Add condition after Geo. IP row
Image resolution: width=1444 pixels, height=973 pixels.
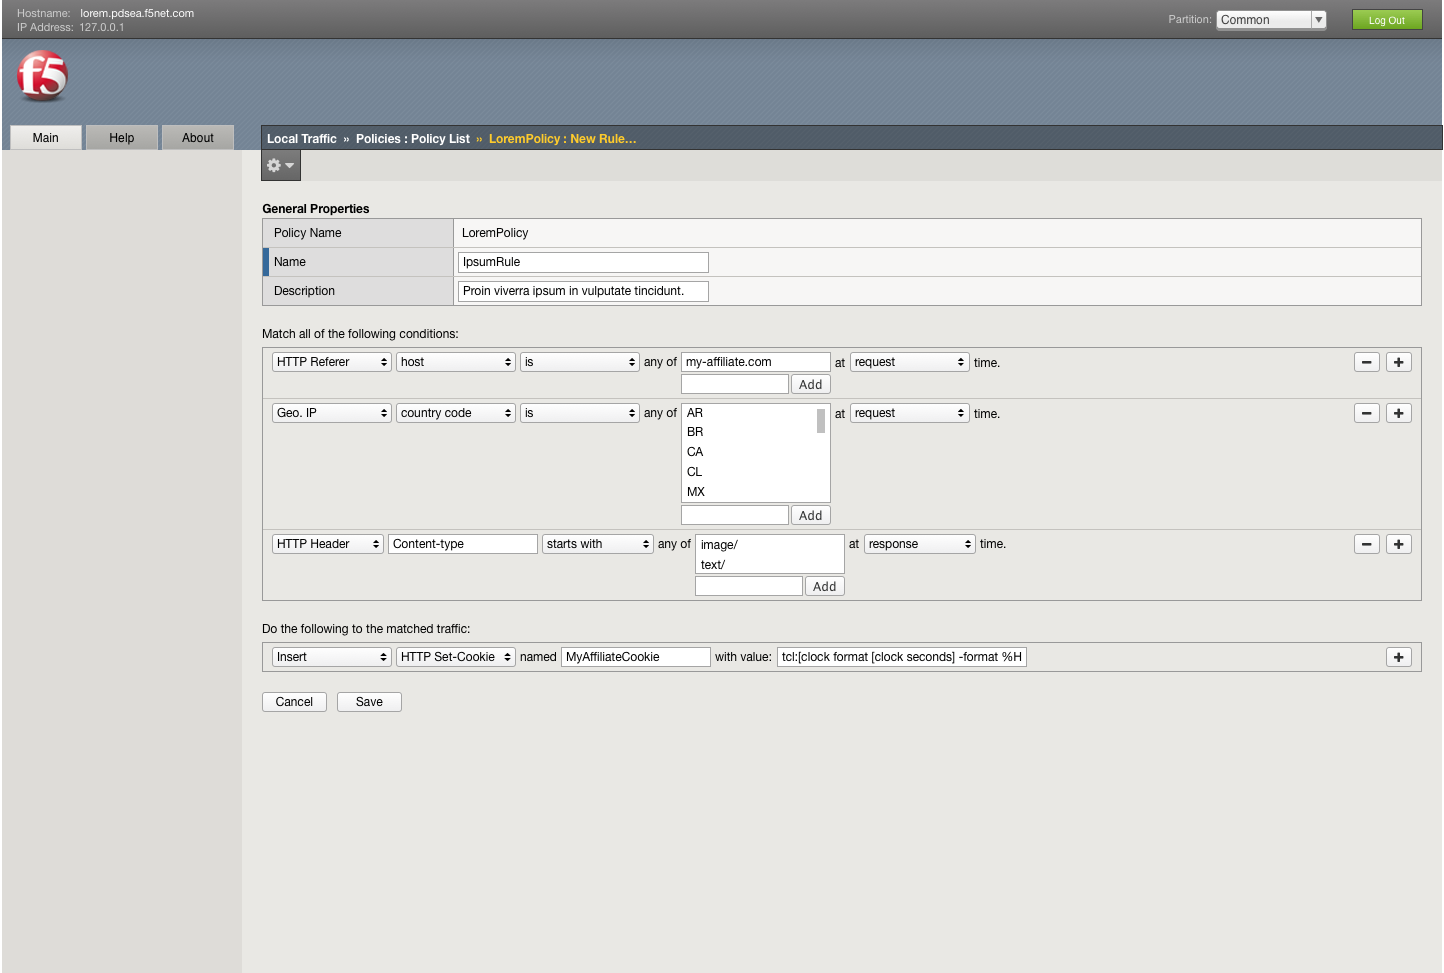pos(1399,413)
